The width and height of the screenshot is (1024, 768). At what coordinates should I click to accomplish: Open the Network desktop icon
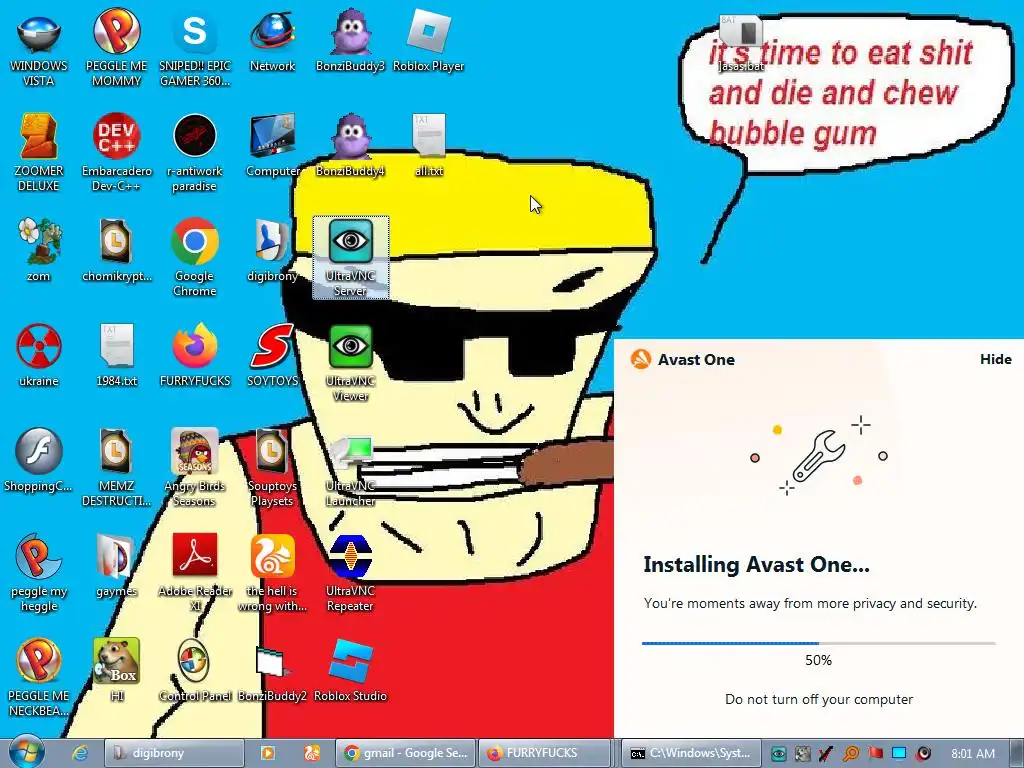[272, 41]
